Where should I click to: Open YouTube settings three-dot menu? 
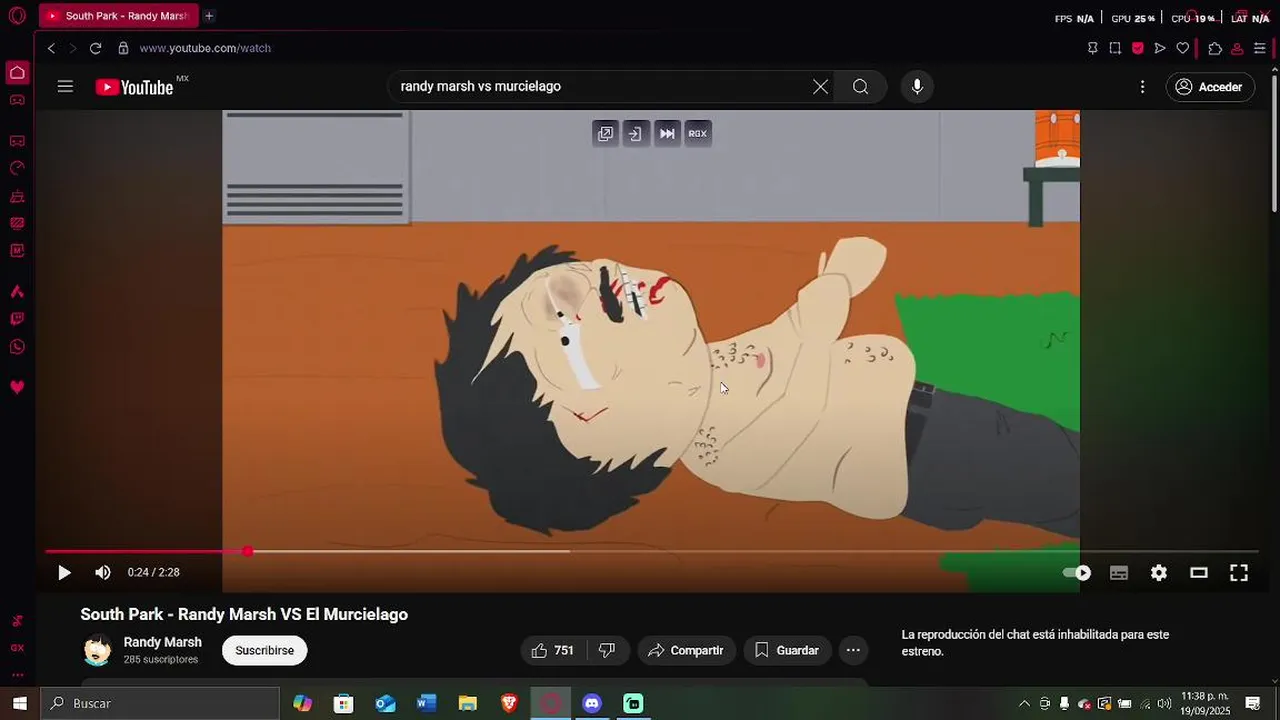[x=1142, y=87]
